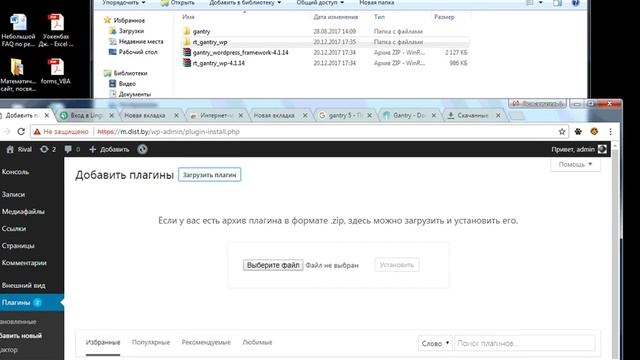This screenshot has height=360, width=640.
Task: Click admin avatar in admin bar
Action: [602, 149]
